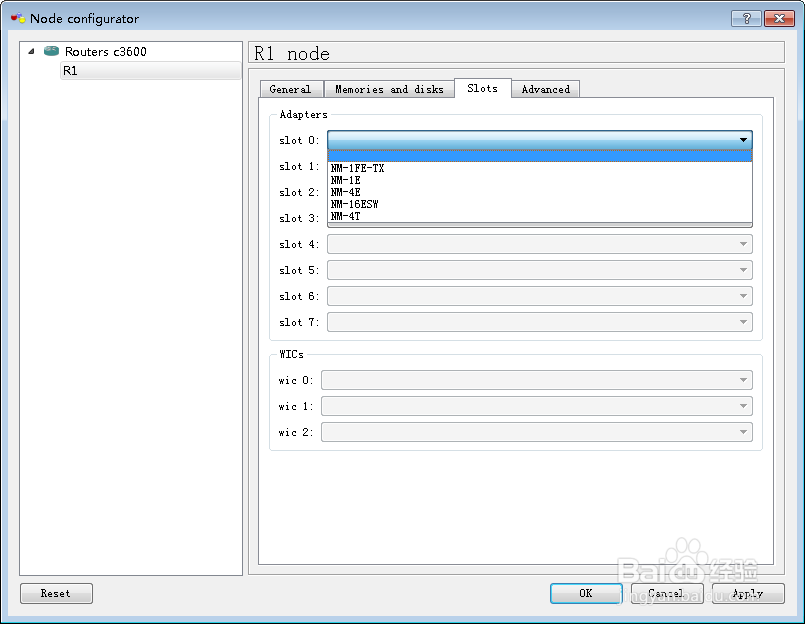Click the R1 node heading text

tap(292, 53)
